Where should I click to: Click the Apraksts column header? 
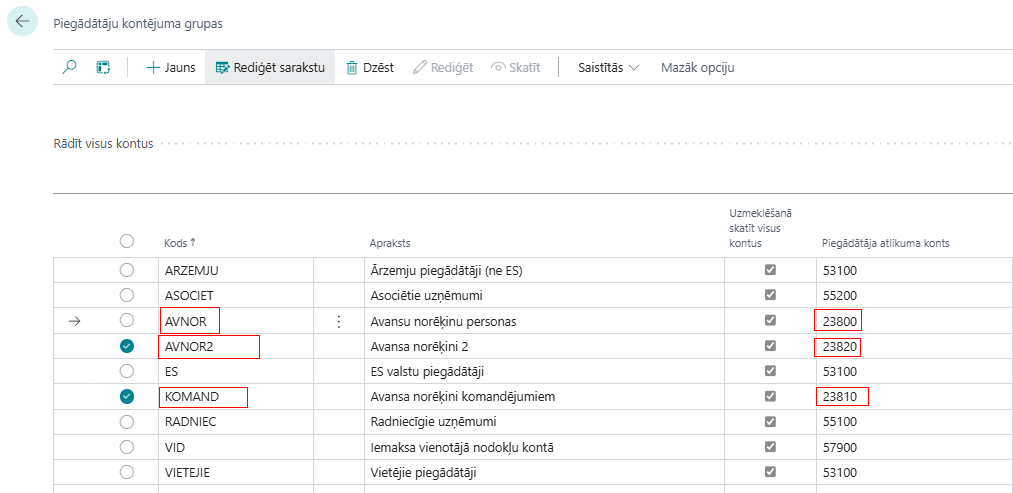click(390, 243)
